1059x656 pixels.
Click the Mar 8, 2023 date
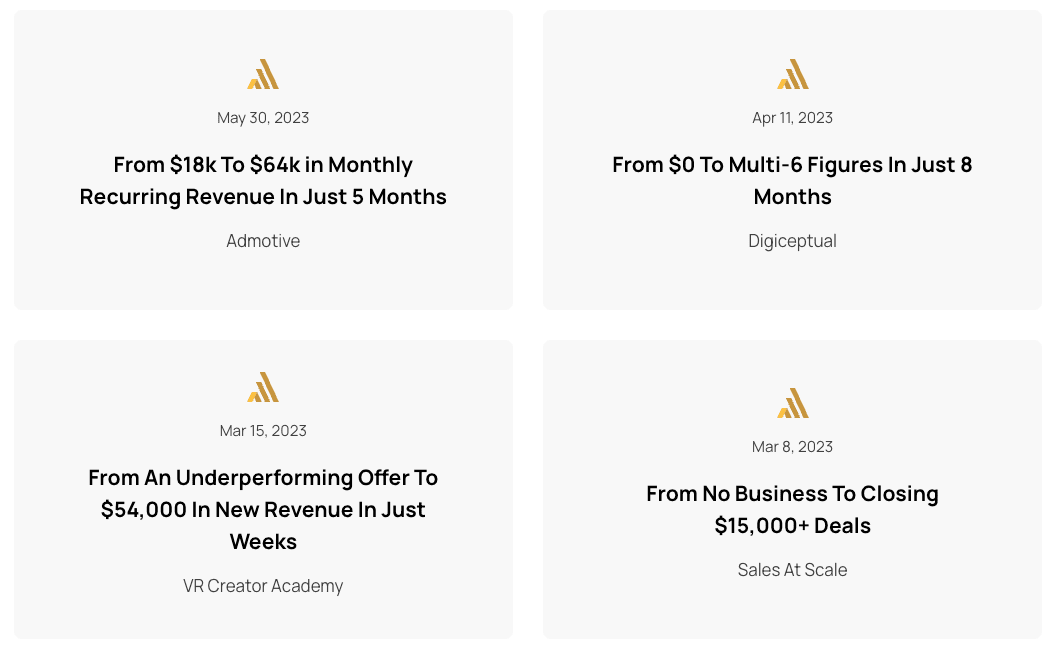792,447
